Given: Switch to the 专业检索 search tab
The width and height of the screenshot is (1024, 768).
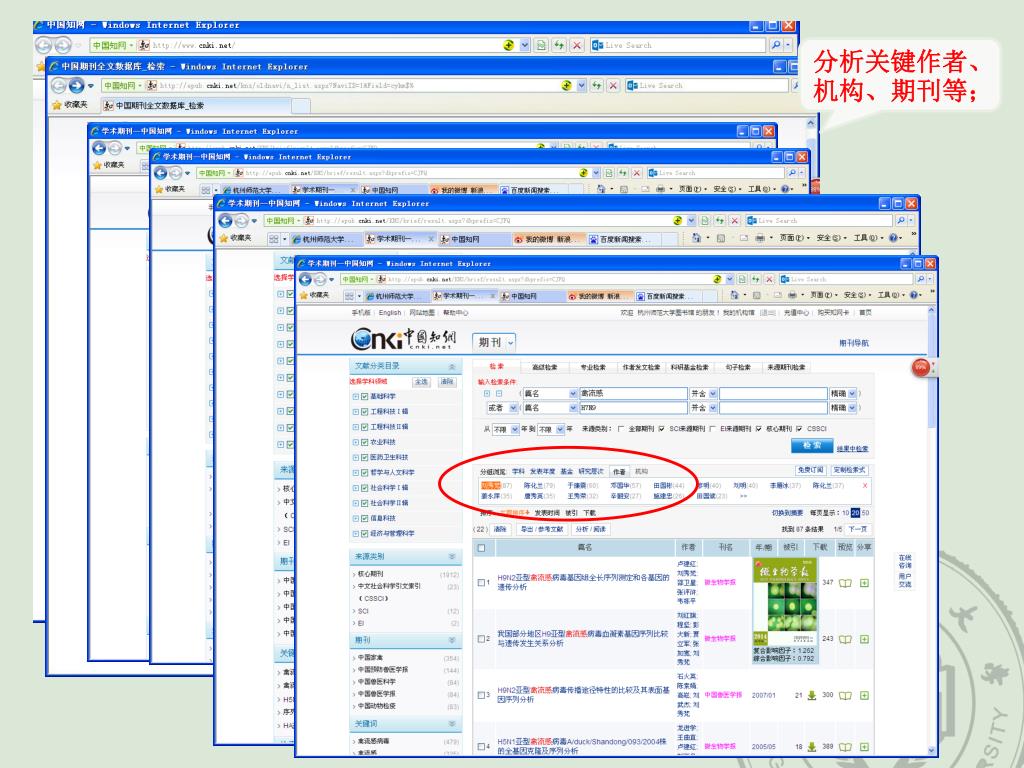Looking at the screenshot, I should tap(593, 367).
